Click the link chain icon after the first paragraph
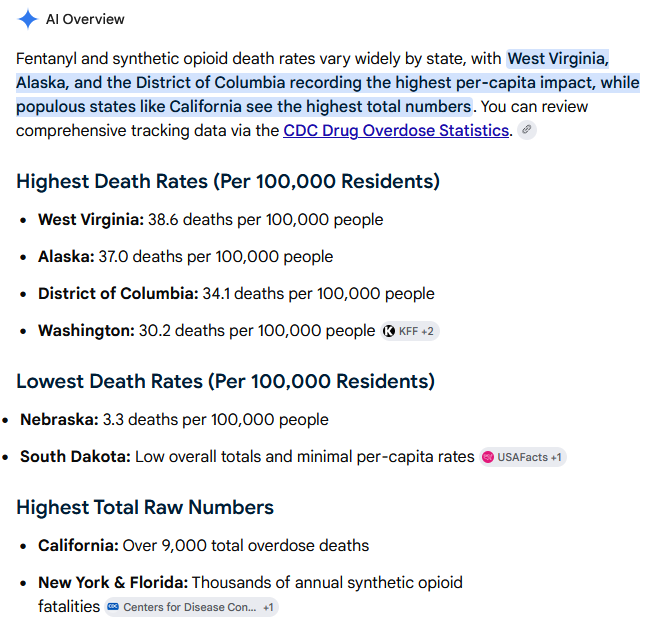 coord(526,130)
